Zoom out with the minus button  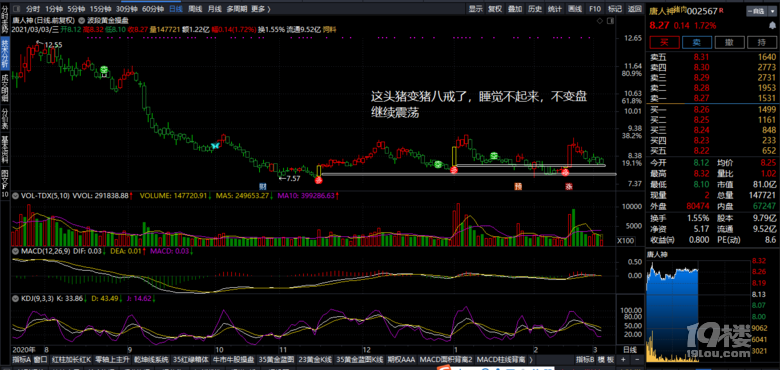pyautogui.click(x=637, y=360)
